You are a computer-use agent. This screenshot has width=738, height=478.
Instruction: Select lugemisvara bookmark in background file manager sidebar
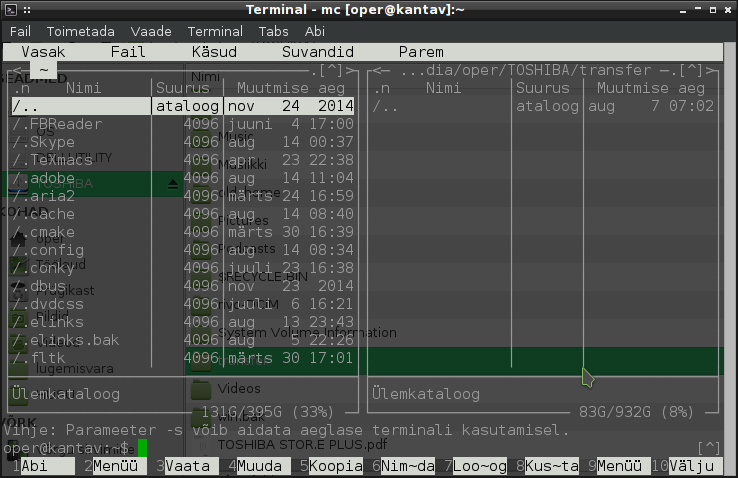[74, 368]
